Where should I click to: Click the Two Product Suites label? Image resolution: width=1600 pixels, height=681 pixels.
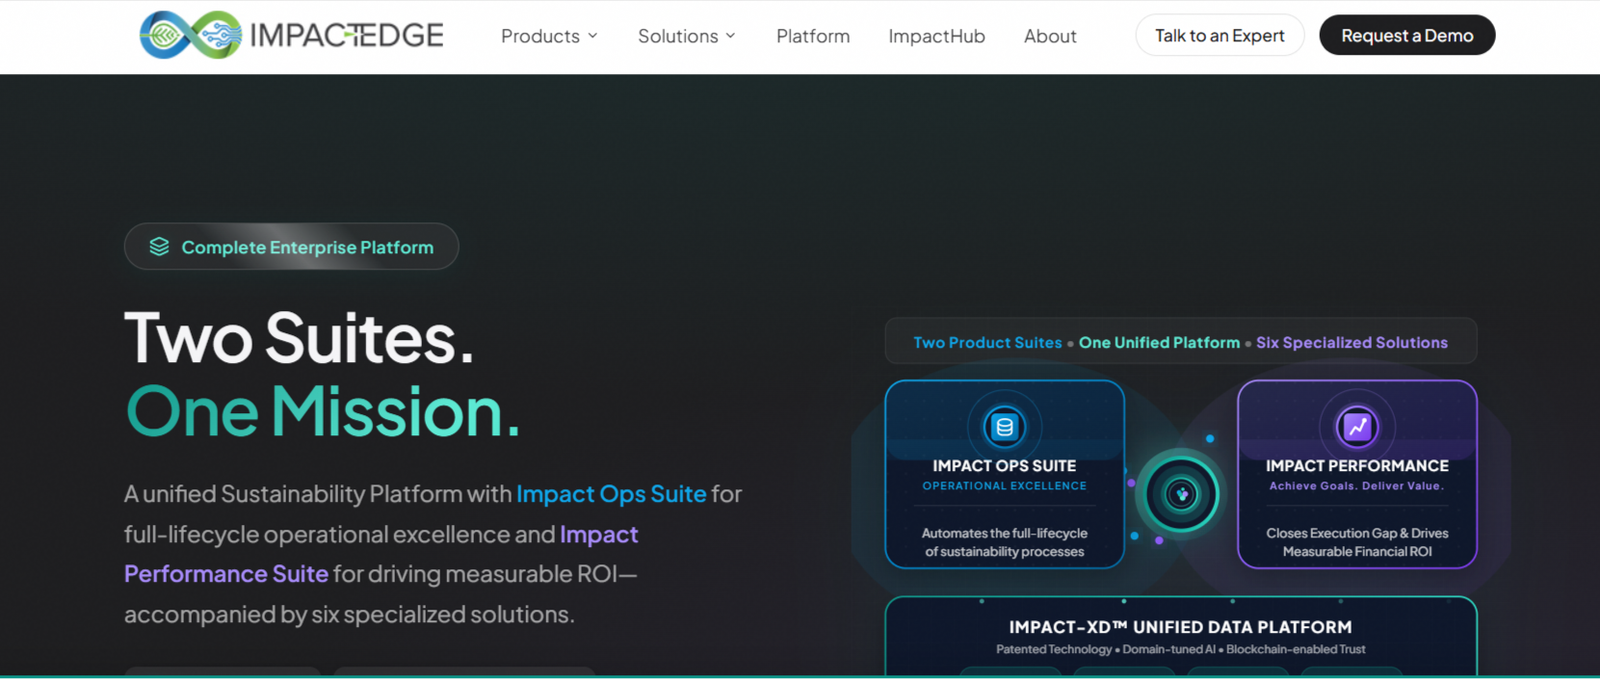tap(988, 342)
